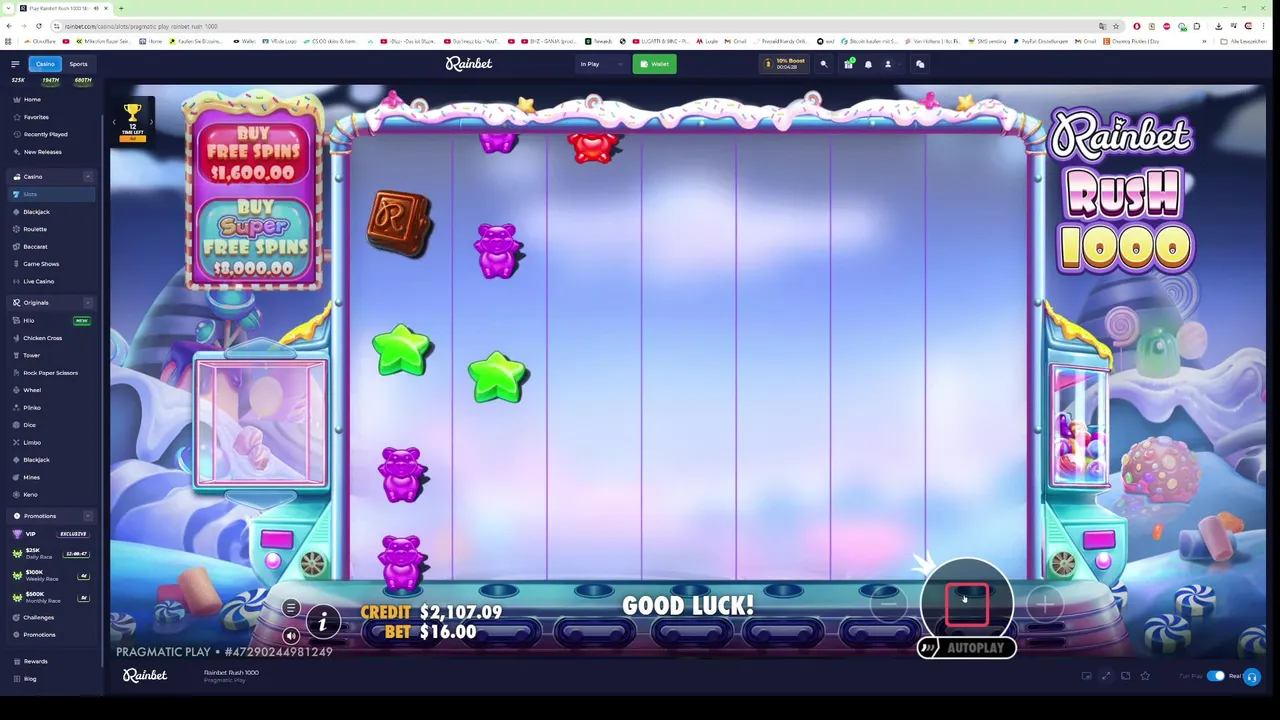This screenshot has height=720, width=1280.
Task: Open Recently Played list
Action: tap(46, 134)
